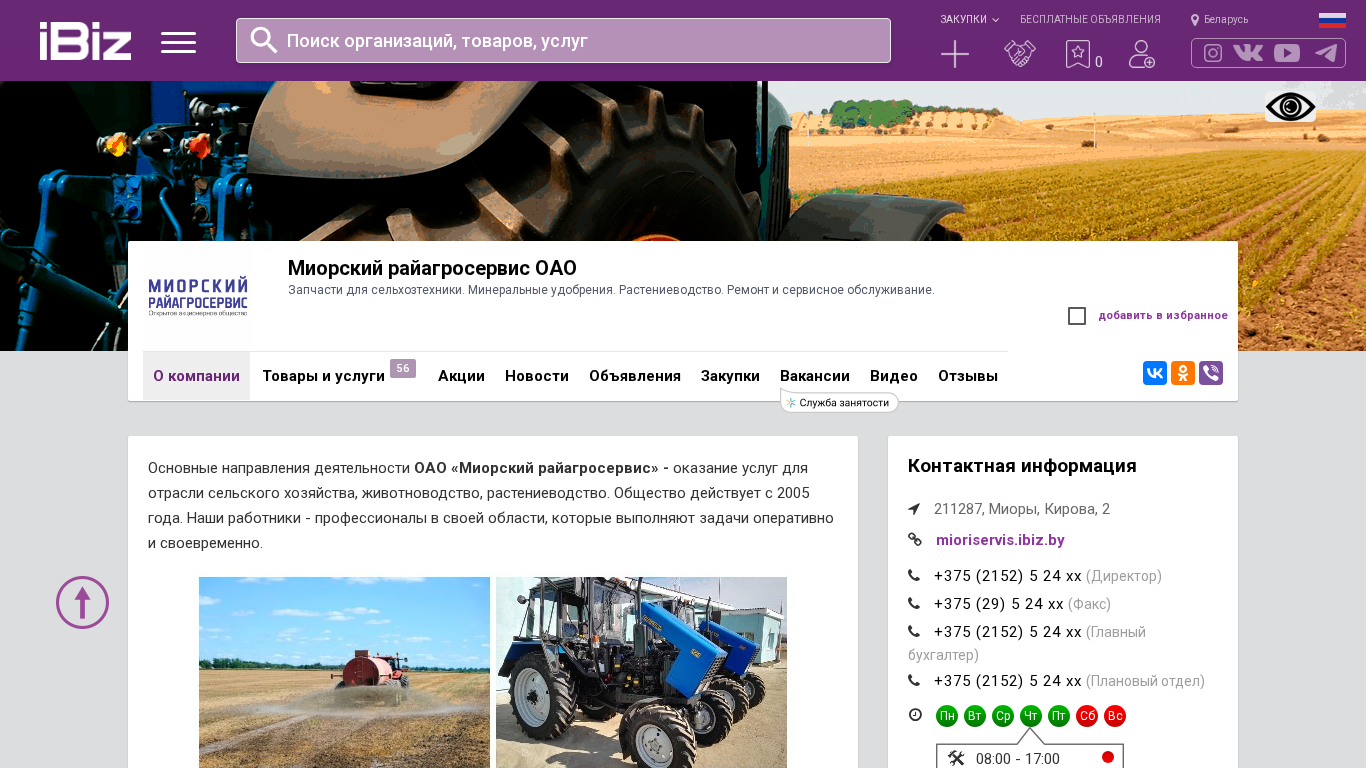Open the Объявления tab

(x=635, y=376)
